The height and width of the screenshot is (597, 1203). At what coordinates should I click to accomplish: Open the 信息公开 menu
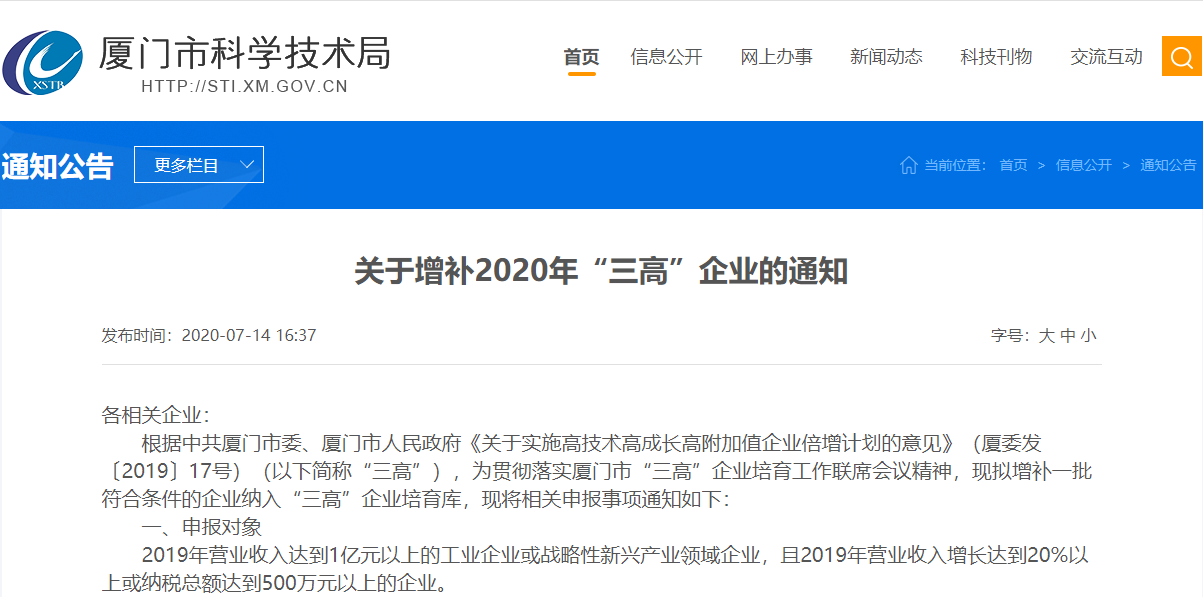coord(667,57)
